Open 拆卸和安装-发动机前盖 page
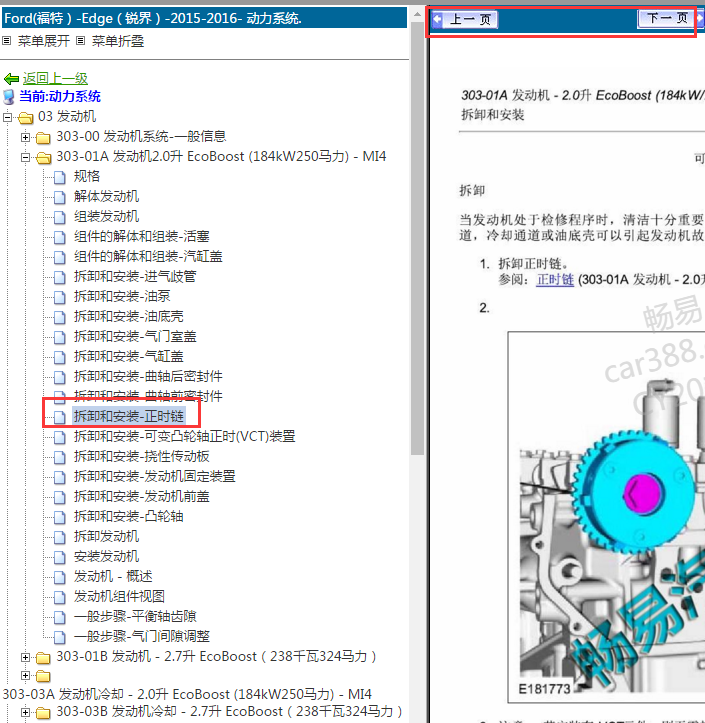The image size is (705, 723). [142, 496]
